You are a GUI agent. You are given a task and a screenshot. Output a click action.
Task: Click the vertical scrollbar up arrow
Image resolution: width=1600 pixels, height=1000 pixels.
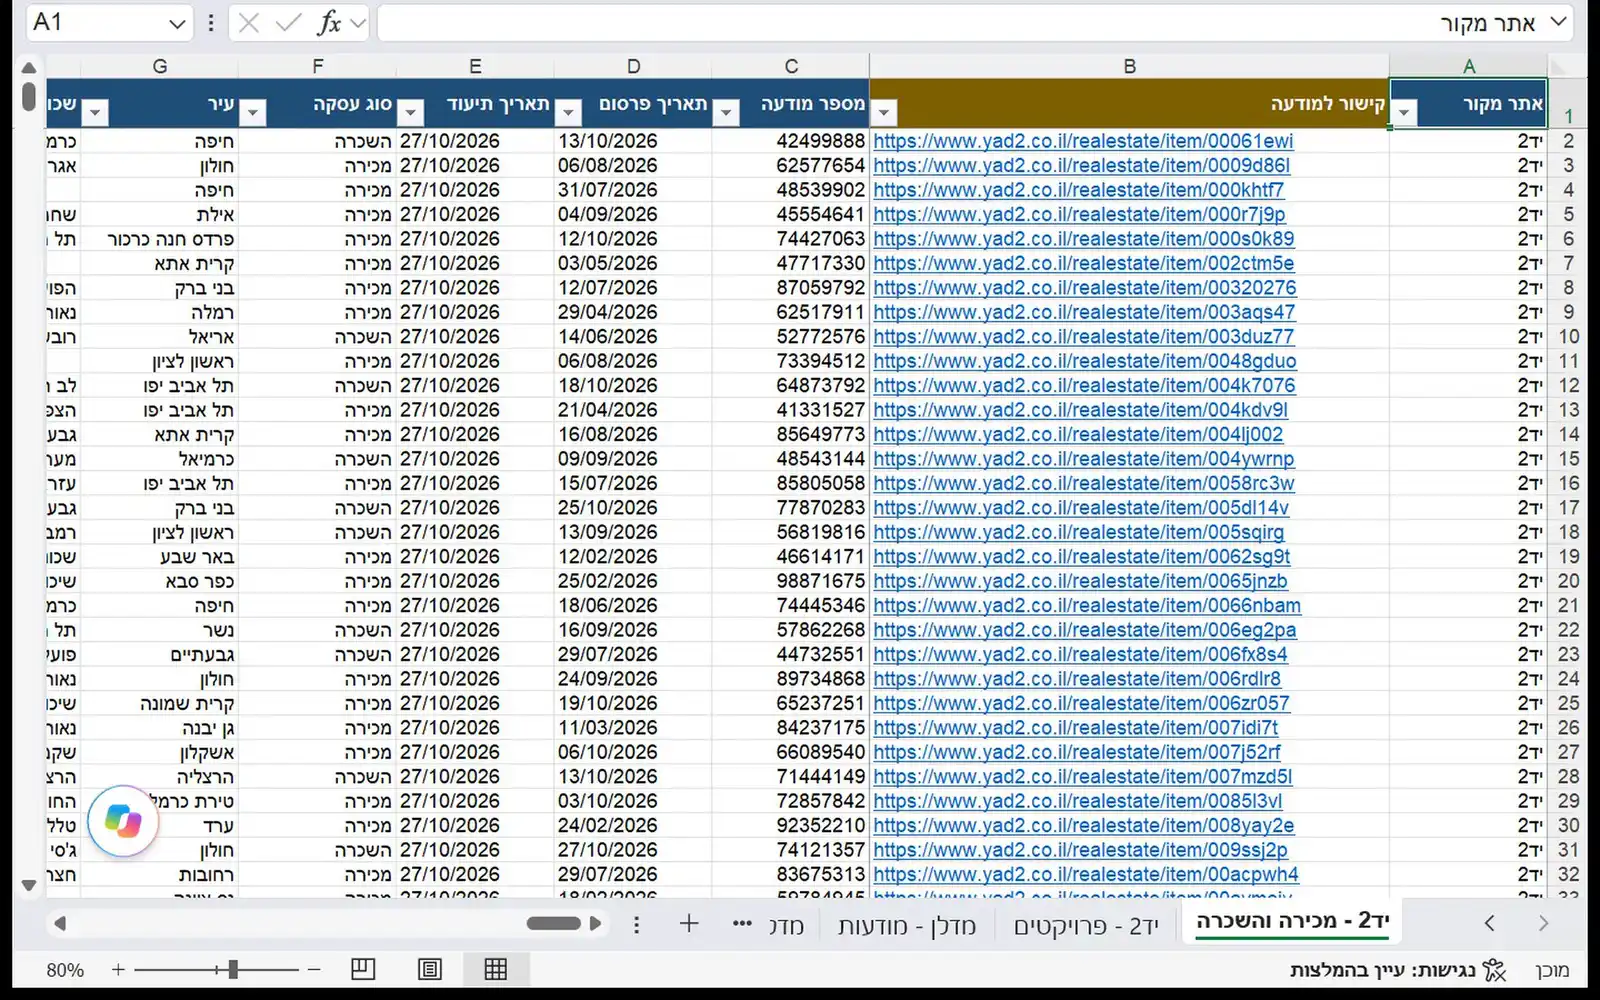pyautogui.click(x=29, y=68)
